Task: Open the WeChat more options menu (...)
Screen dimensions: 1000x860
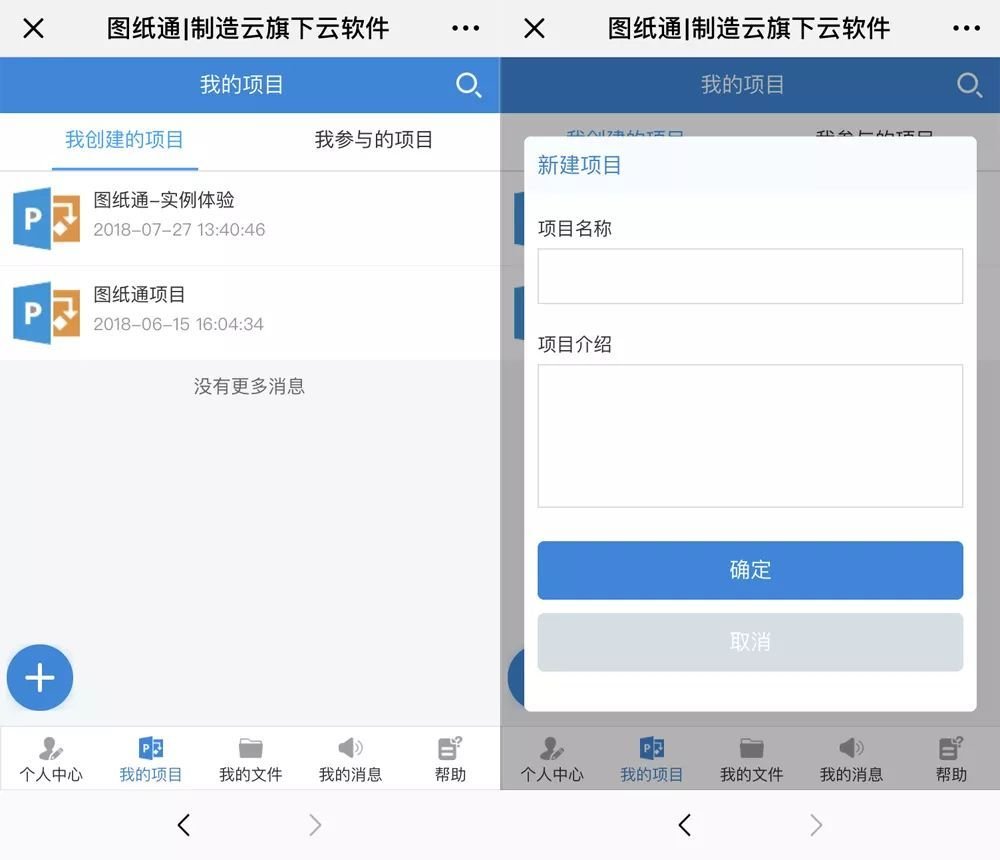Action: 465,27
